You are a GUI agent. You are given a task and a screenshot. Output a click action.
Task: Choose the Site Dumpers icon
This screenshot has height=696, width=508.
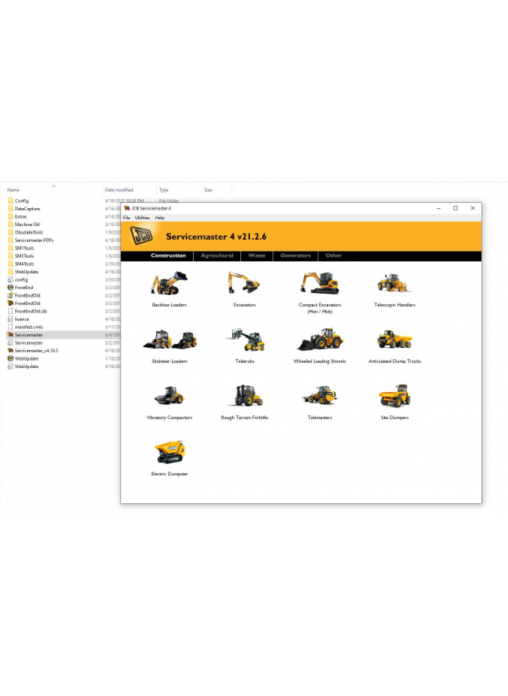394,395
